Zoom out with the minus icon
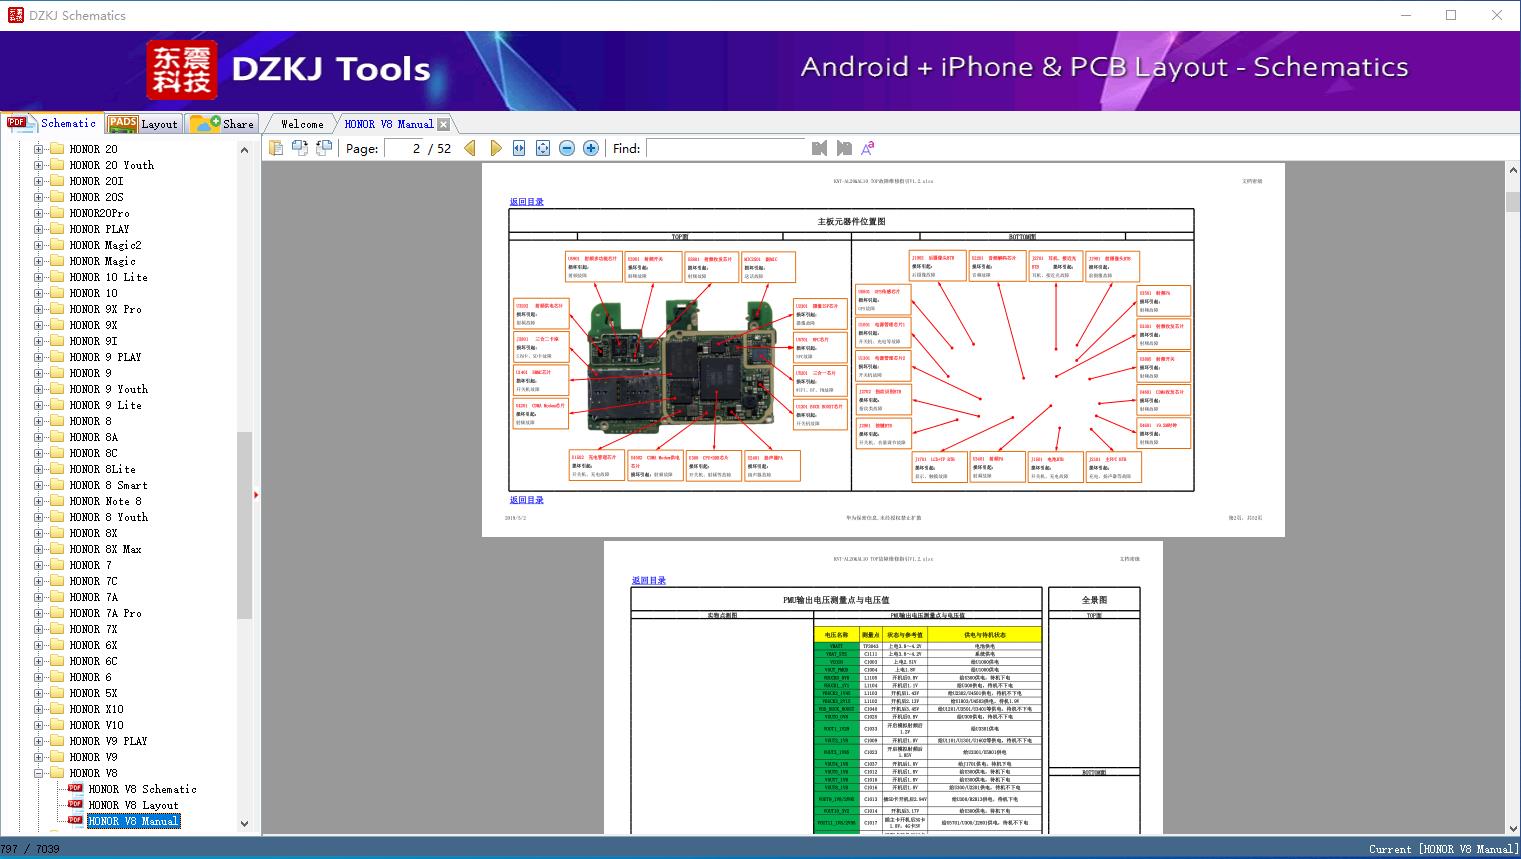Image resolution: width=1521 pixels, height=859 pixels. tap(567, 148)
